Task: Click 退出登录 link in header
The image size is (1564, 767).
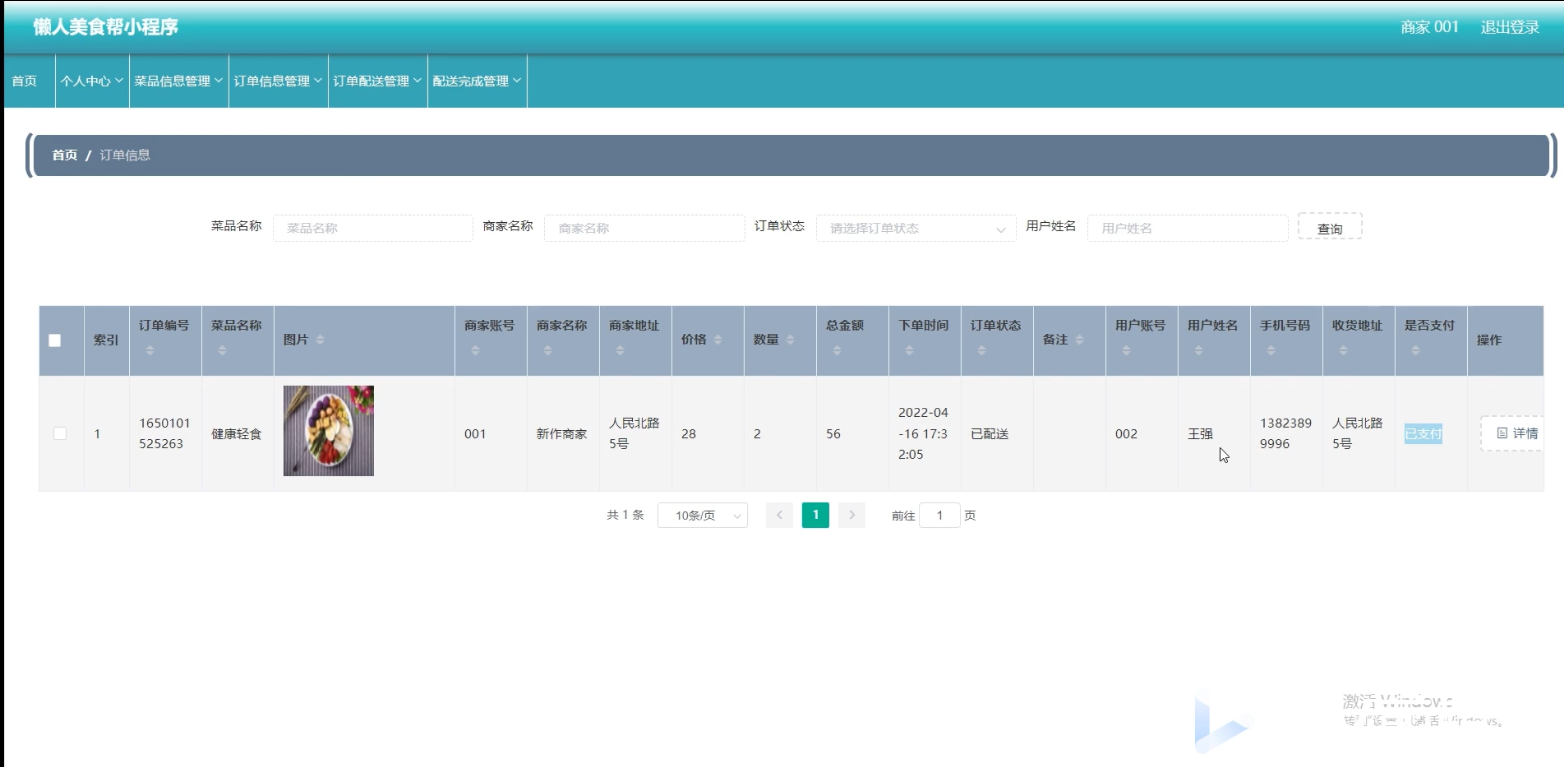Action: [x=1510, y=27]
